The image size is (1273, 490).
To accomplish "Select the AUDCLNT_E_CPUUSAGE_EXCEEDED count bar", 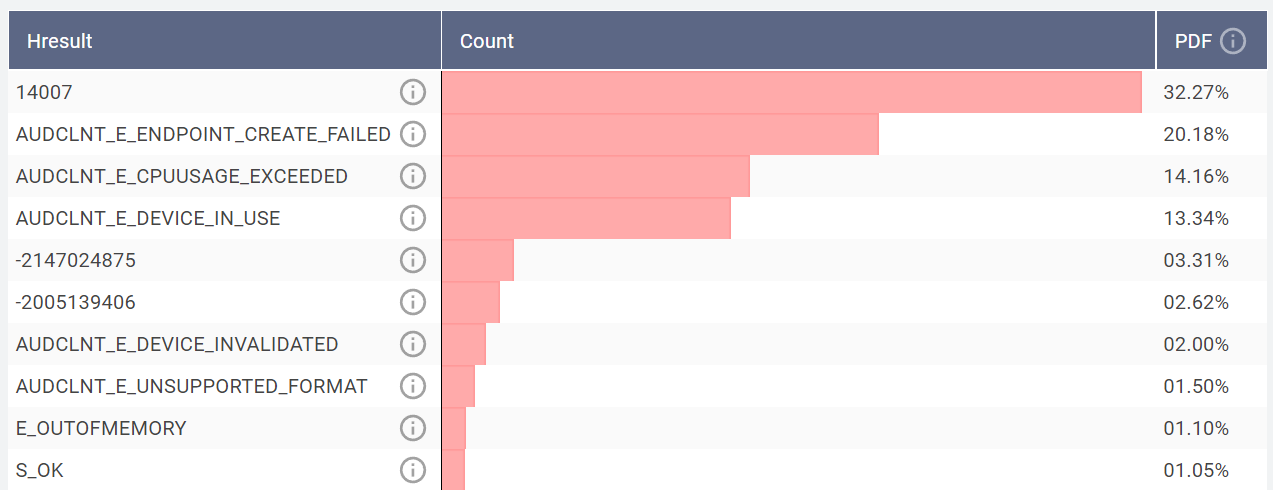I will pos(596,176).
